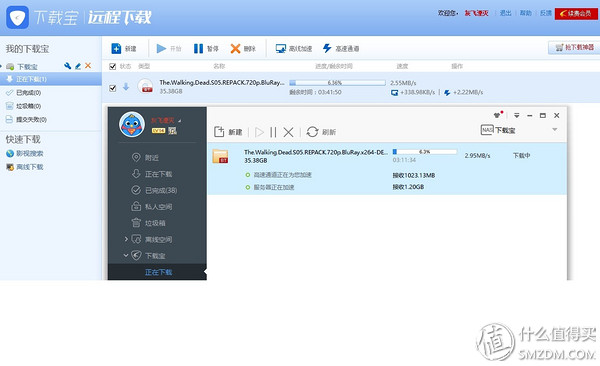
Task: Click the NAS device icon beside 下载宝
Action: [x=487, y=130]
